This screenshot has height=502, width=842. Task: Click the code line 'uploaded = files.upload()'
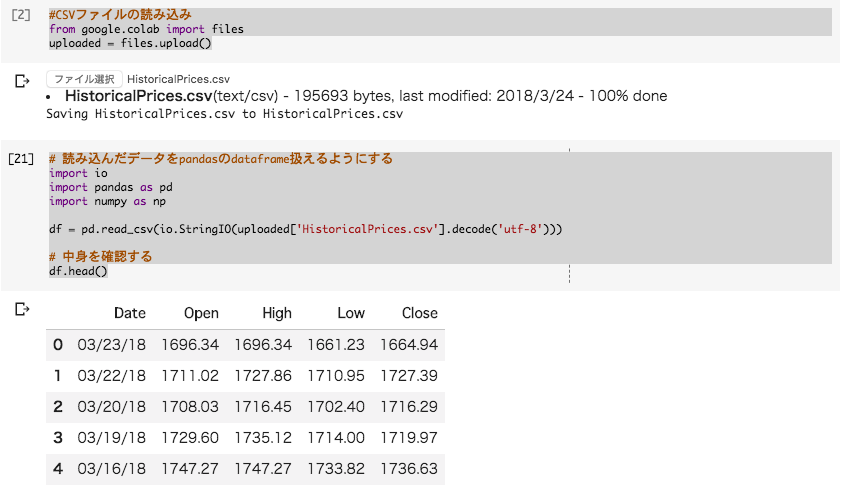coord(130,43)
